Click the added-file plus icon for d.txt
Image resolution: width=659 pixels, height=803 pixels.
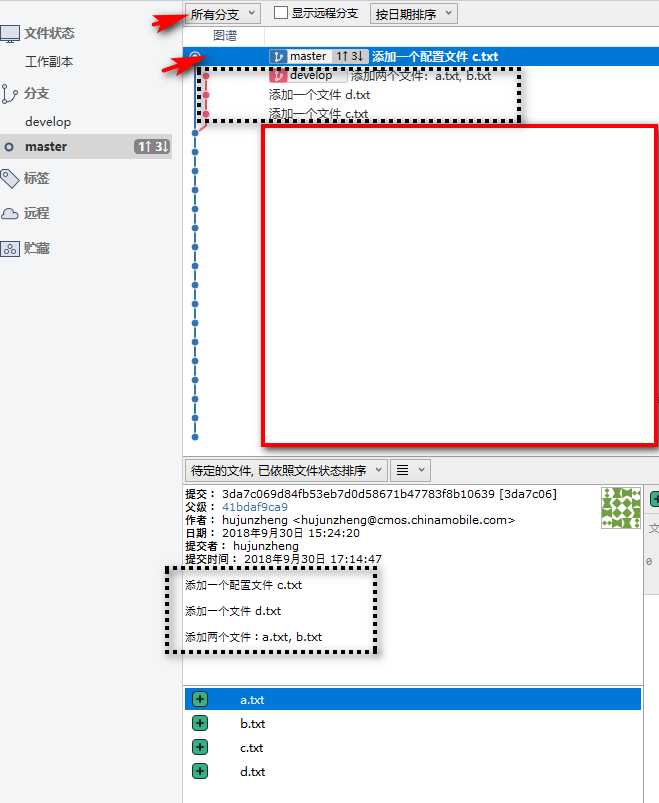tap(200, 771)
